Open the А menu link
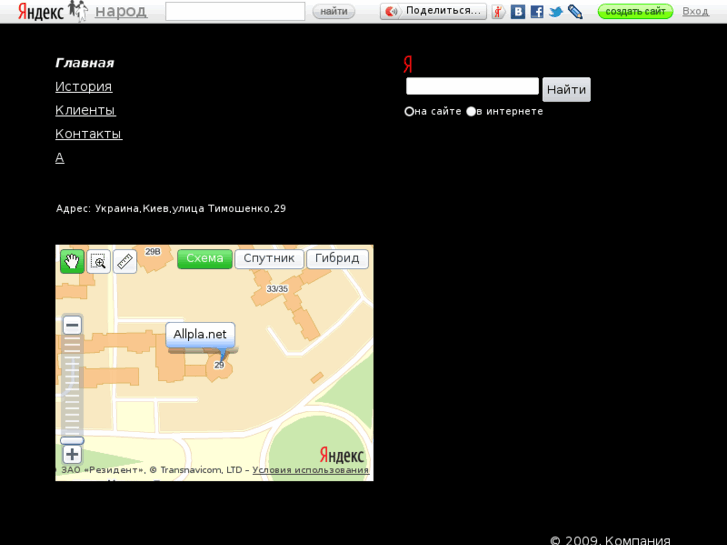Screen dimensions: 727x545 tap(59, 158)
